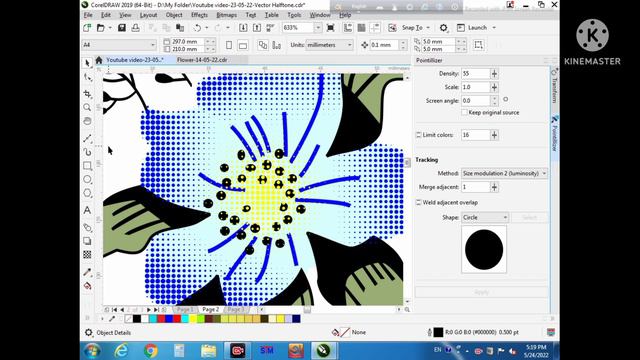
Task: Click the Density value field
Action: [476, 73]
